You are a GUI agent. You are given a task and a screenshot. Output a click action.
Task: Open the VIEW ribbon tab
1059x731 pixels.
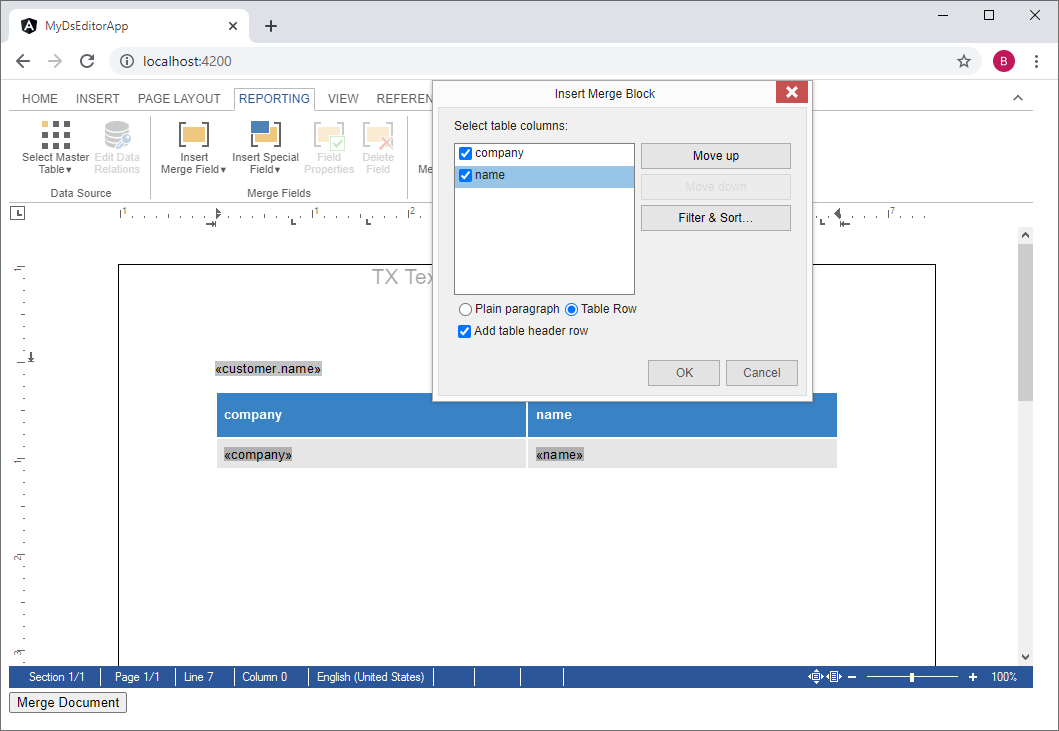pos(343,99)
